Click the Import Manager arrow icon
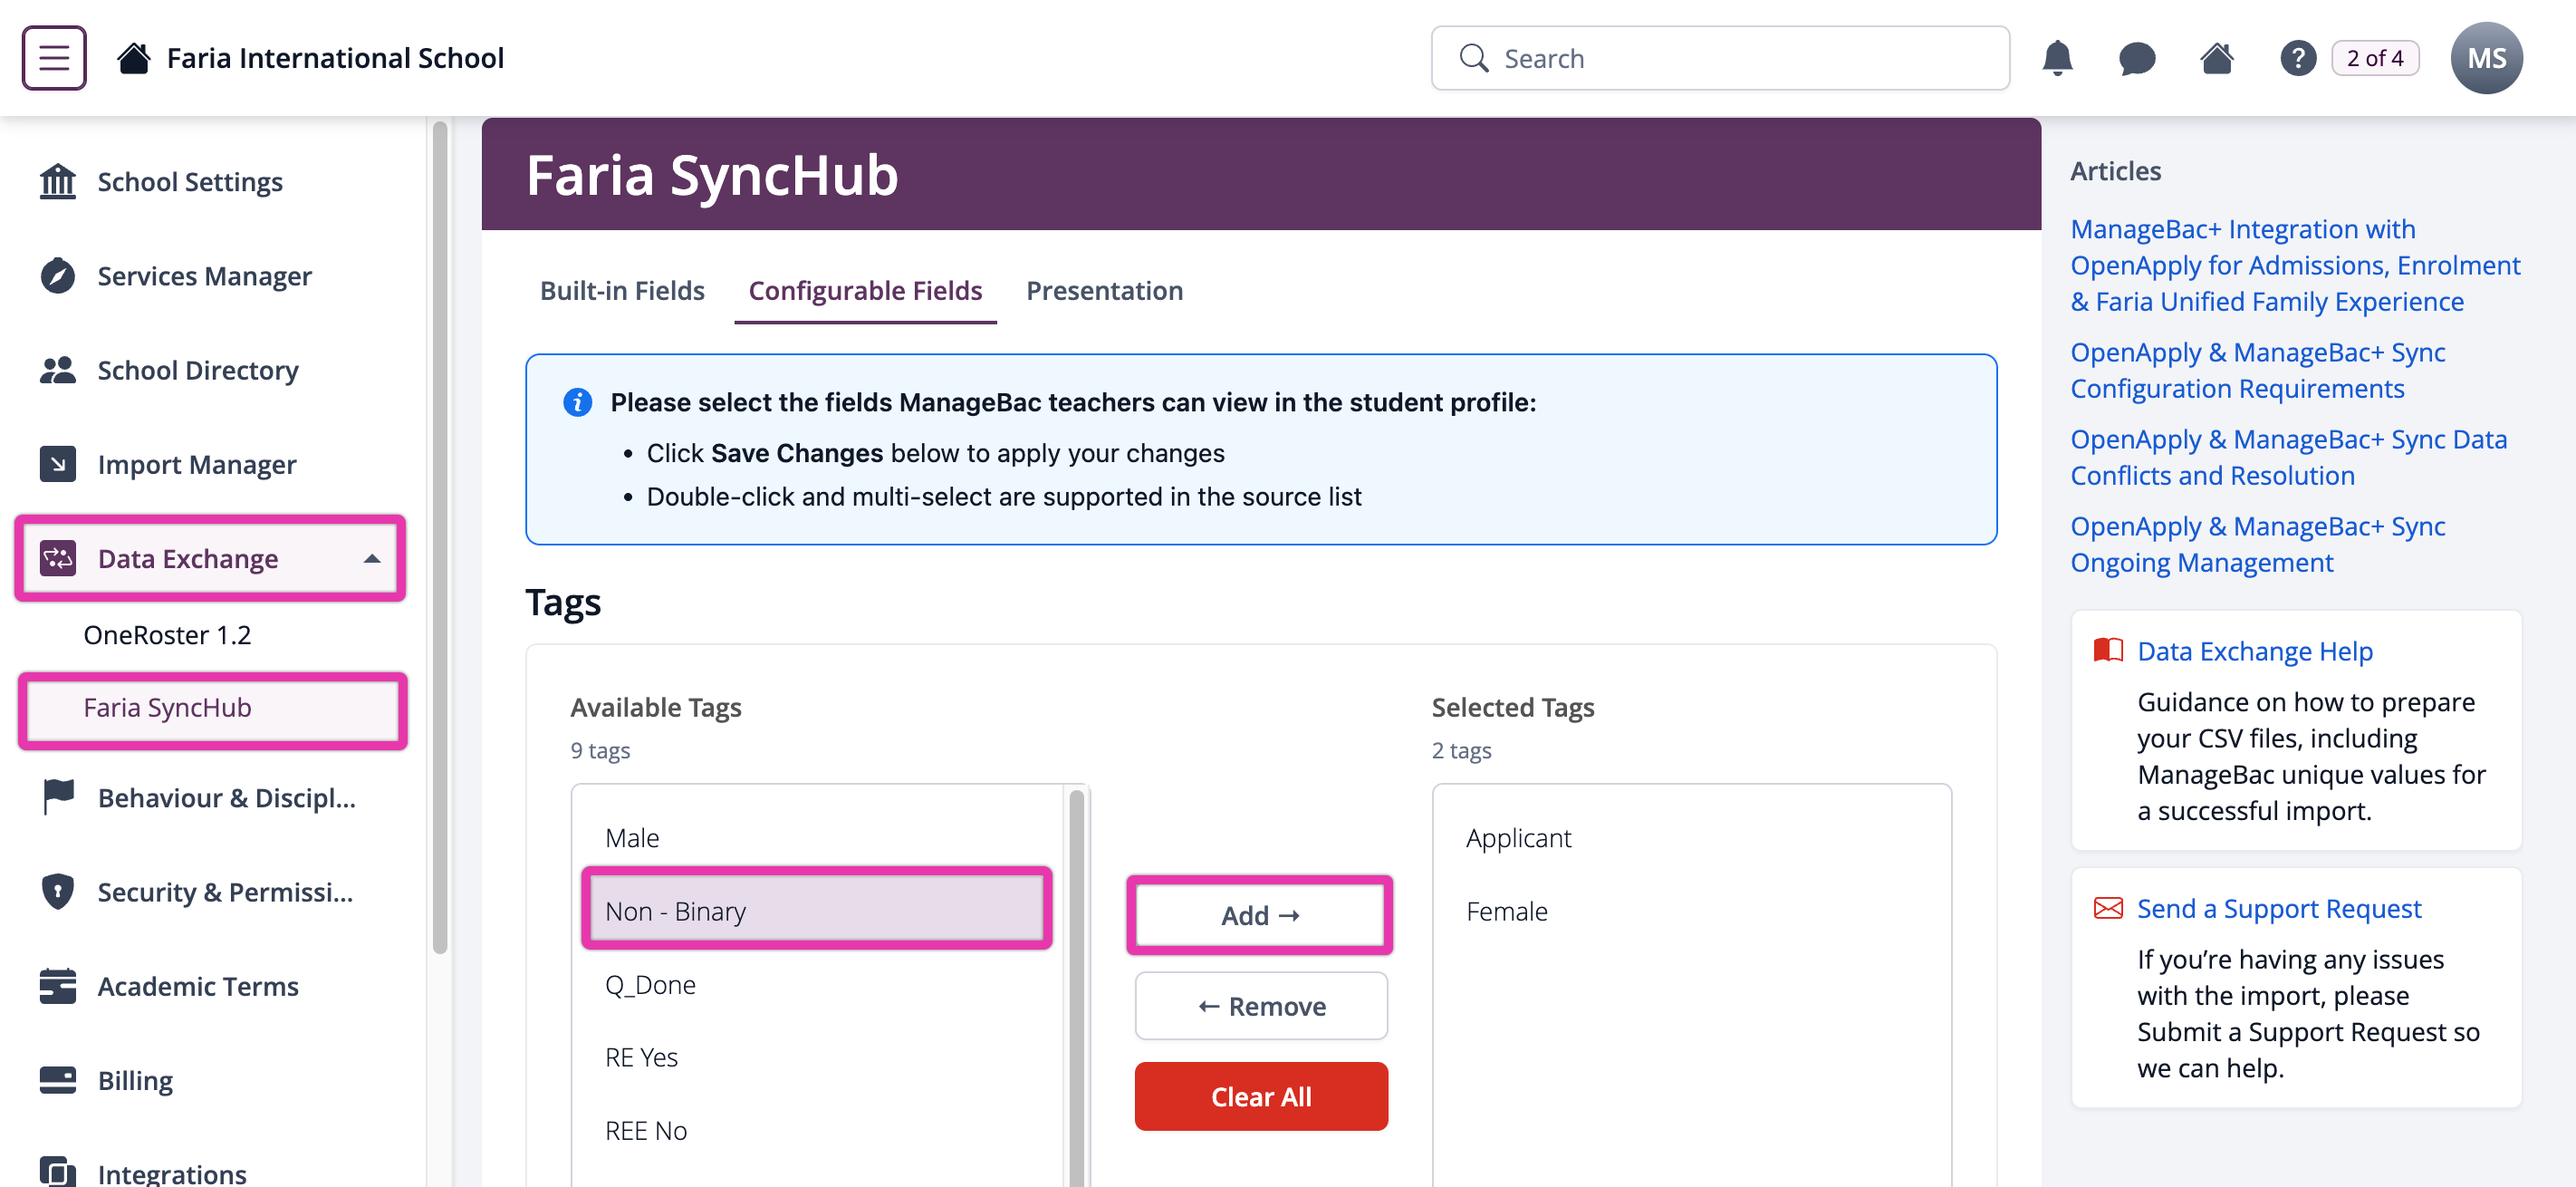Image resolution: width=2576 pixels, height=1187 pixels. [x=57, y=464]
